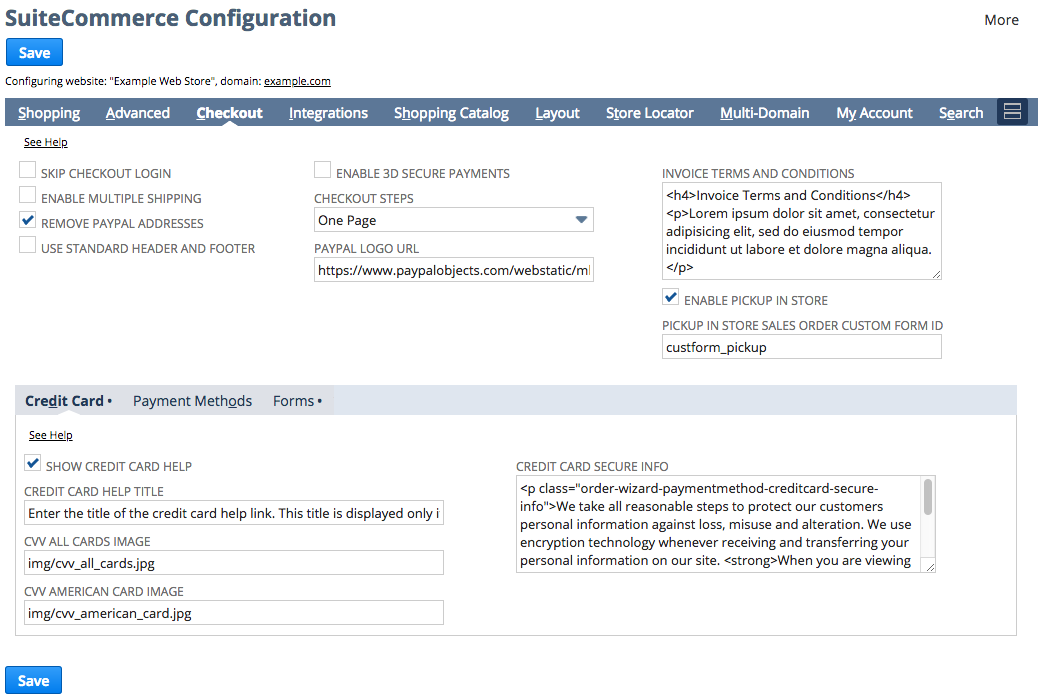Image resolution: width=1043 pixels, height=699 pixels.
Task: Switch to the Payment Methods subtab
Action: click(192, 401)
